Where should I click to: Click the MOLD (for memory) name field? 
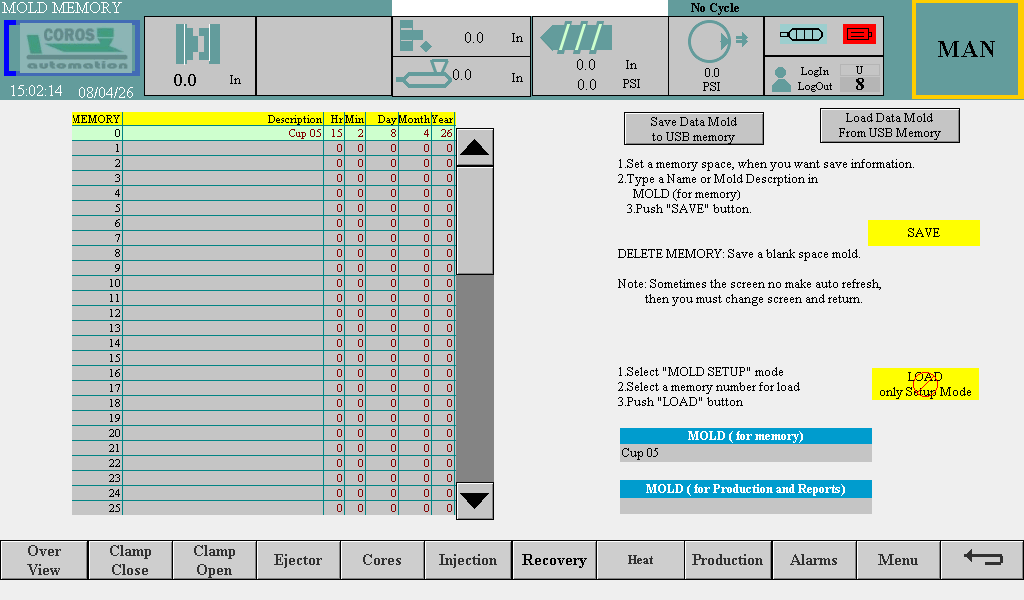(x=745, y=453)
